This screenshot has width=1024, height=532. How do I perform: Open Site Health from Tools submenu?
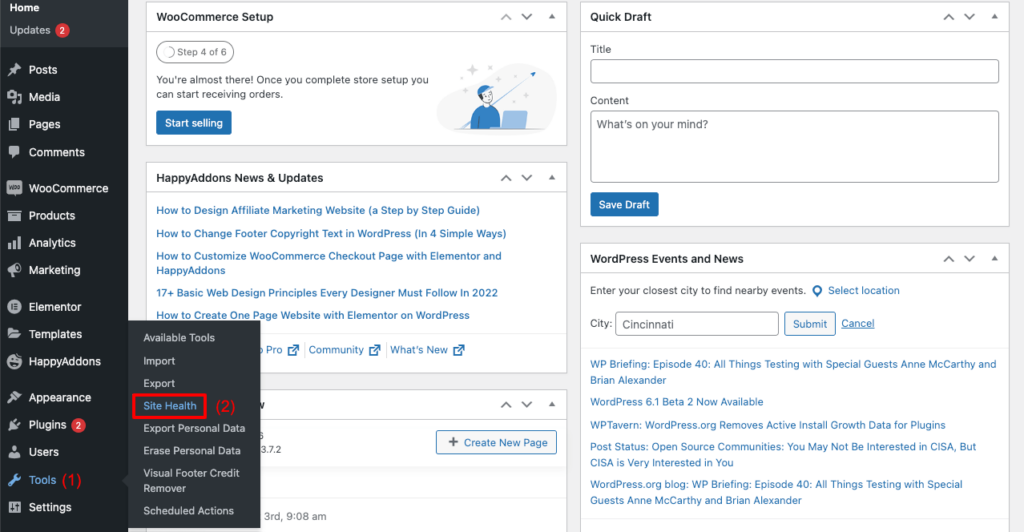[x=169, y=406]
